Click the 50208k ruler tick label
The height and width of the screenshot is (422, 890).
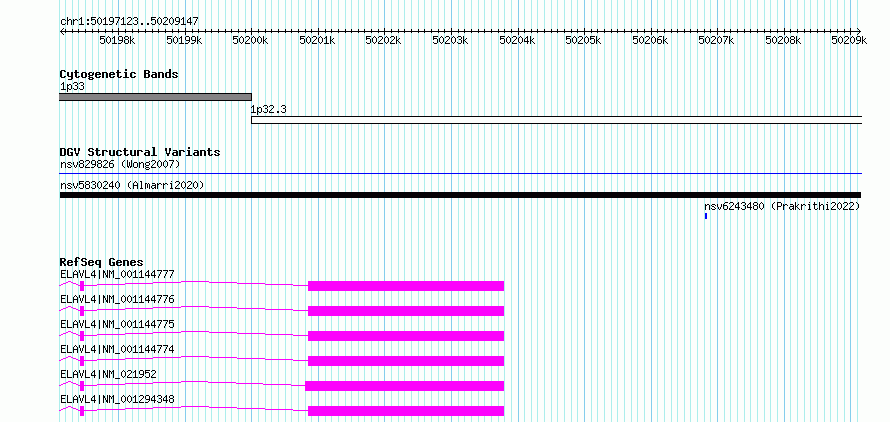[x=784, y=40]
